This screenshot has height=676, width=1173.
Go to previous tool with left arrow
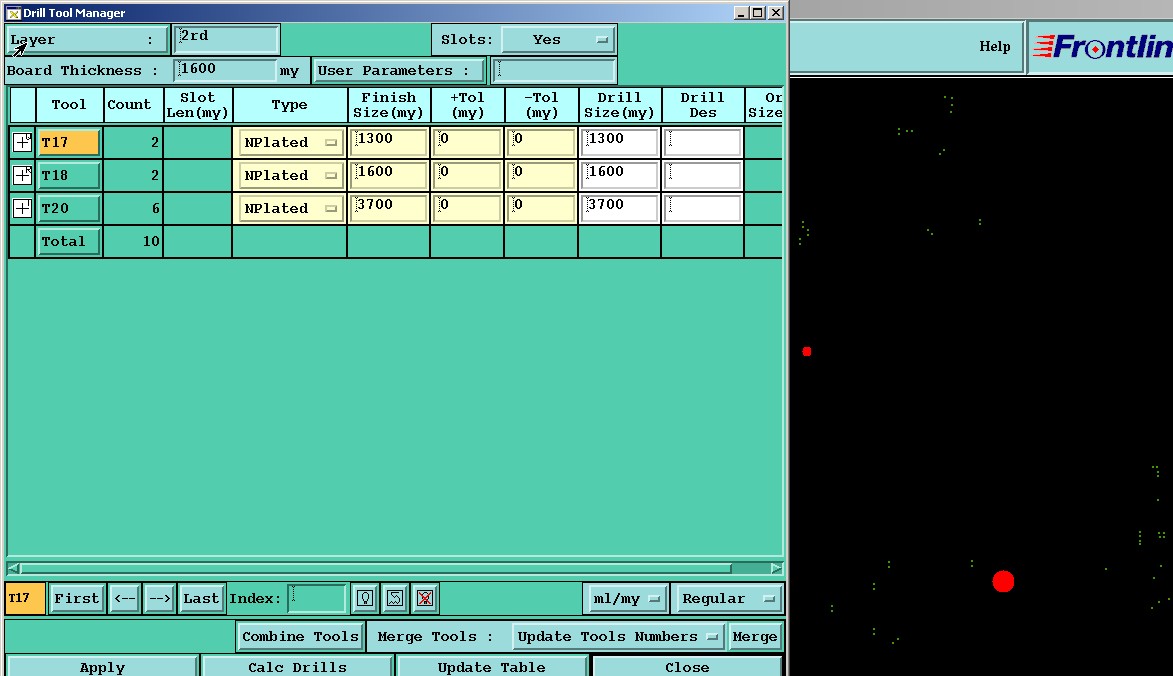pyautogui.click(x=124, y=598)
